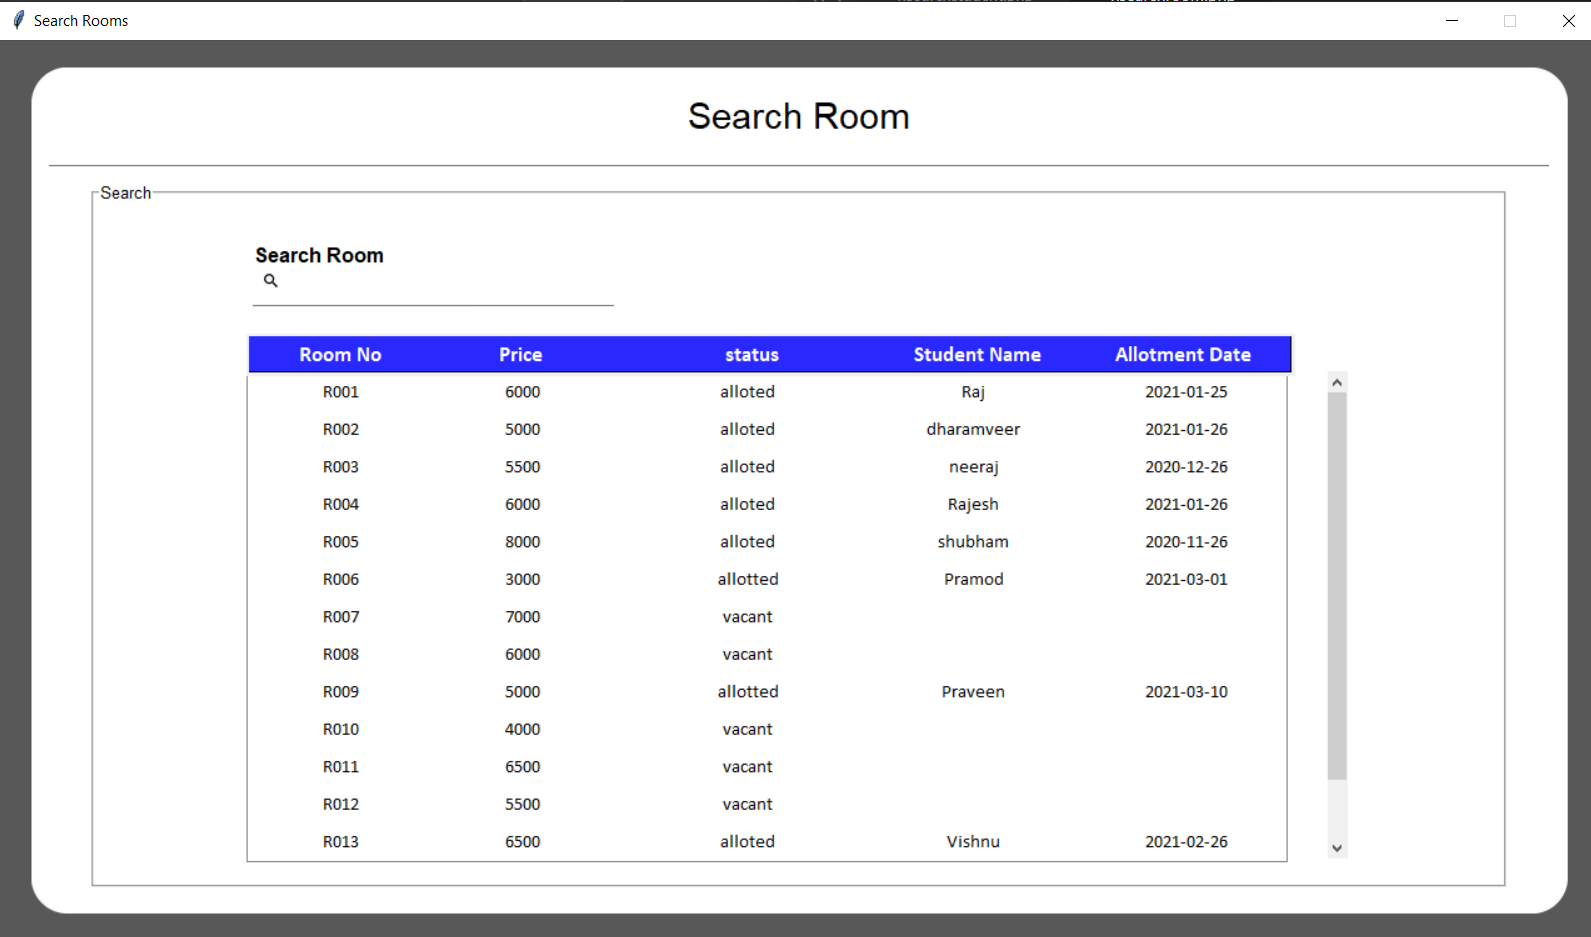This screenshot has width=1591, height=937.
Task: Click the vertical scrollbar thumb
Action: click(1337, 585)
